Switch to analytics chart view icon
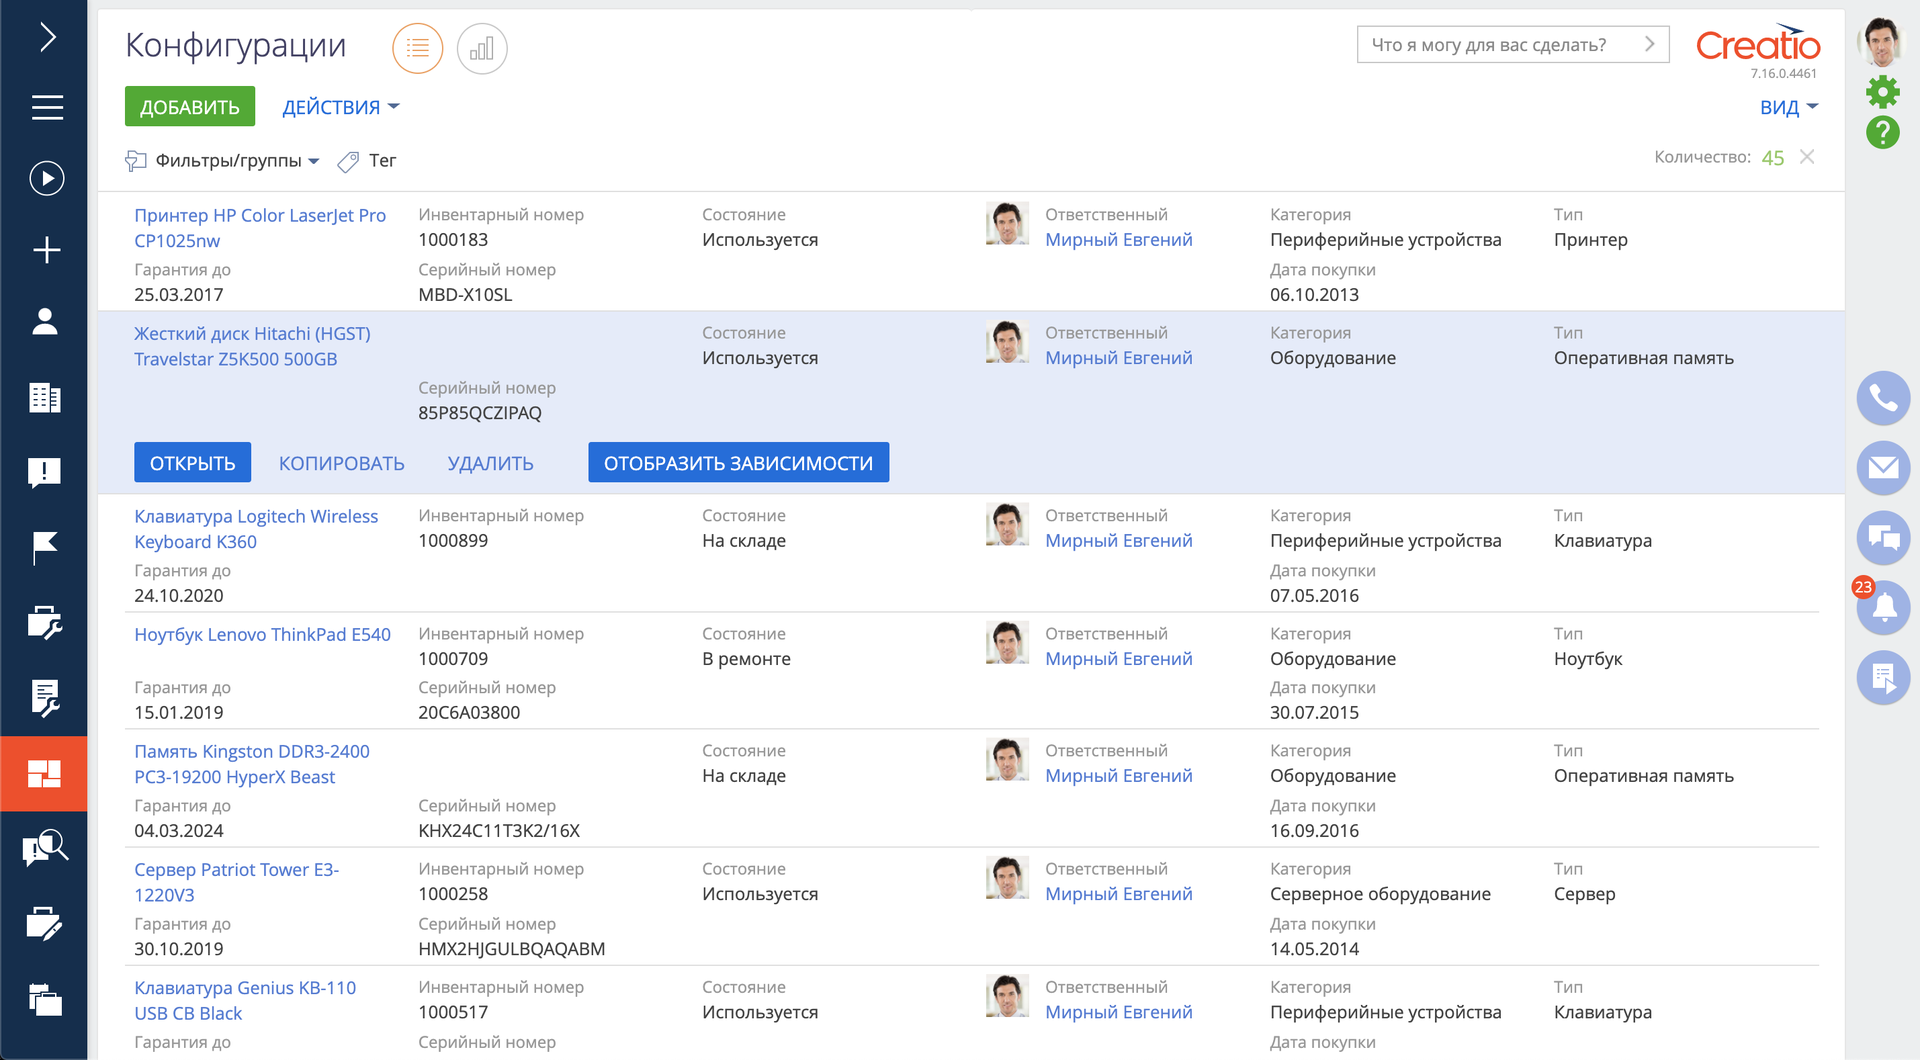1920x1060 pixels. pos(482,48)
